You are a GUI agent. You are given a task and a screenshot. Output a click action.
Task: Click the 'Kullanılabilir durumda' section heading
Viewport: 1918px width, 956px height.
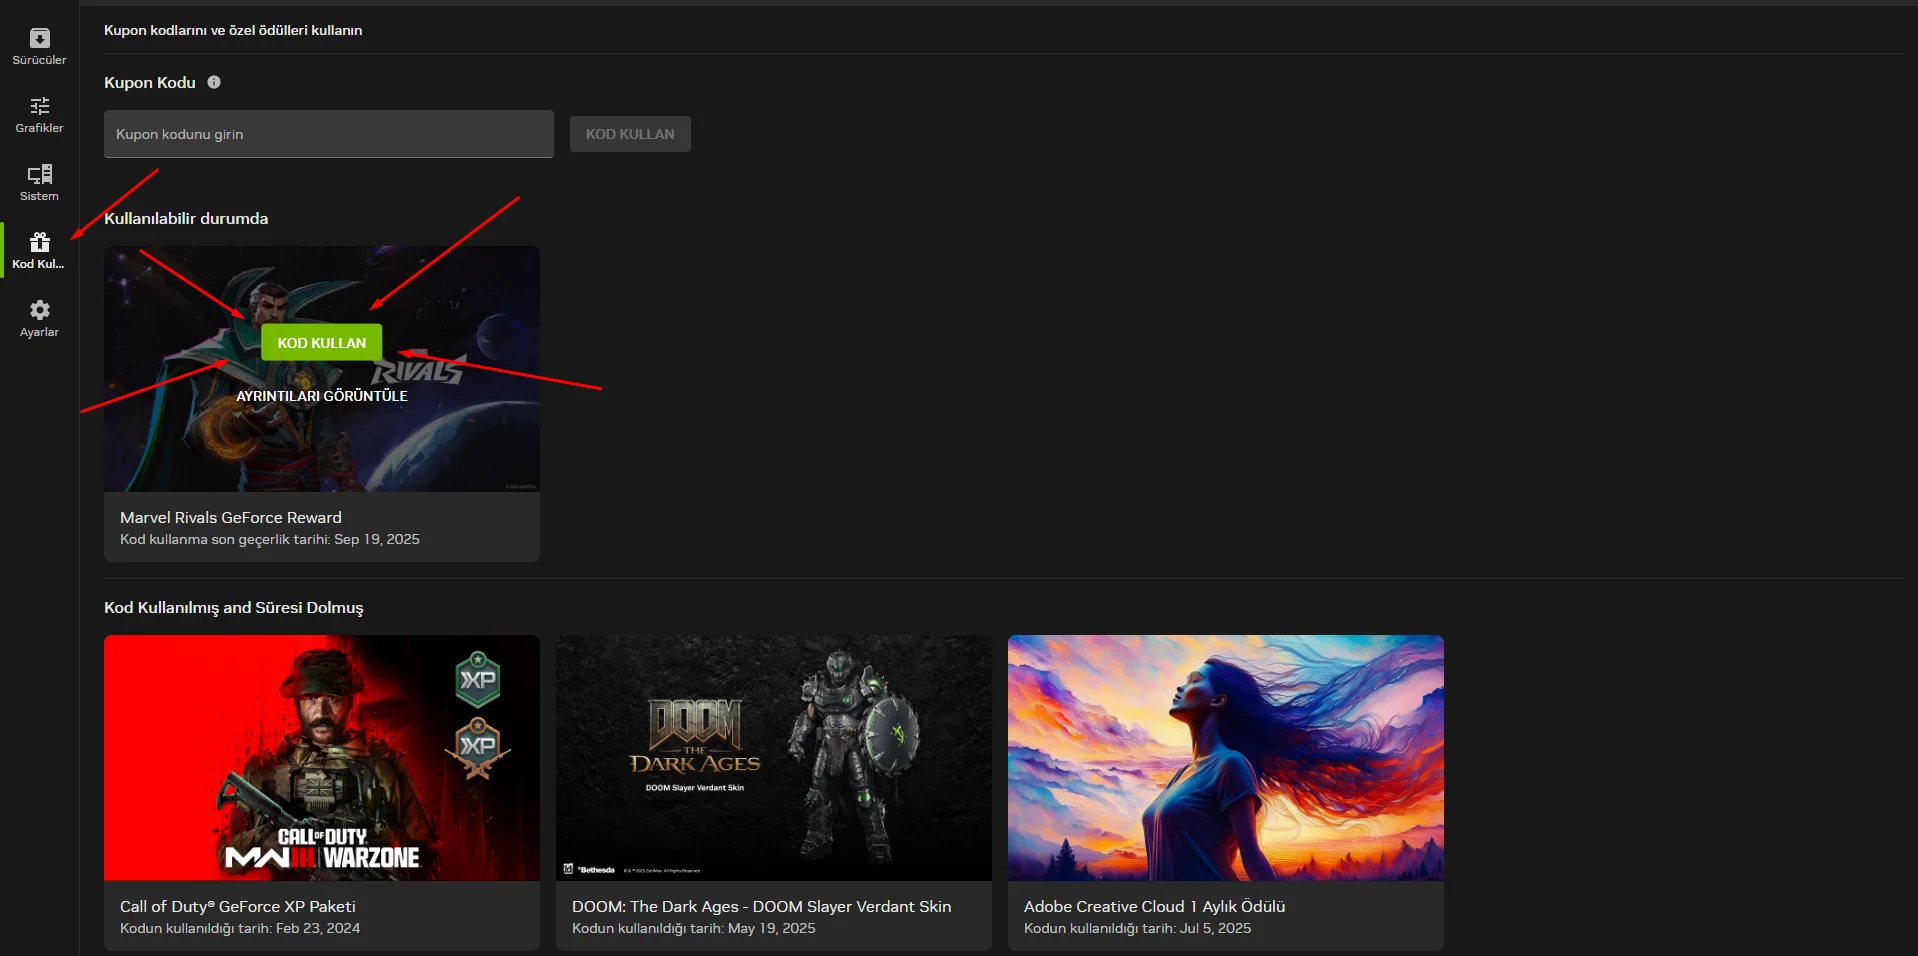[x=186, y=218]
